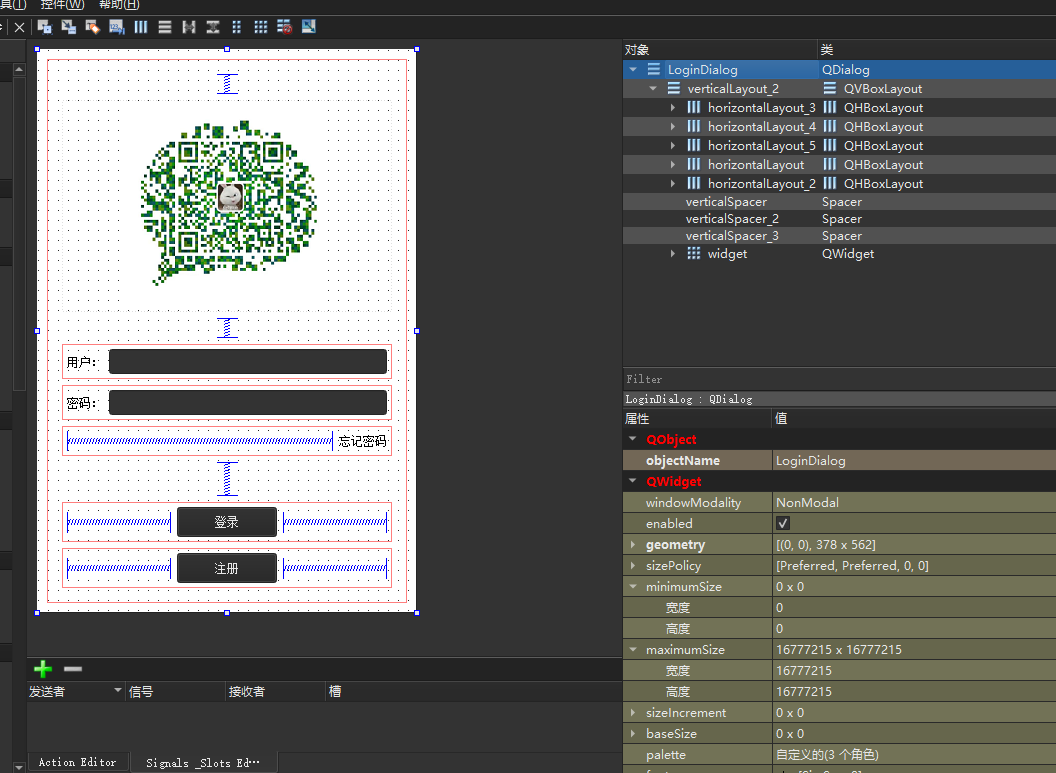Open the 控件(W) menu
The image size is (1056, 773).
click(63, 4)
